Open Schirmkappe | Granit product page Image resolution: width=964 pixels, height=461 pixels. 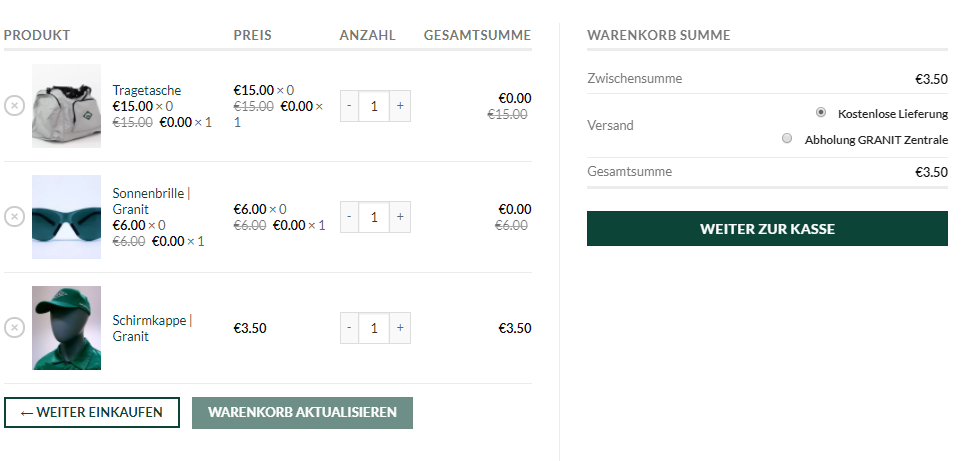coord(152,328)
